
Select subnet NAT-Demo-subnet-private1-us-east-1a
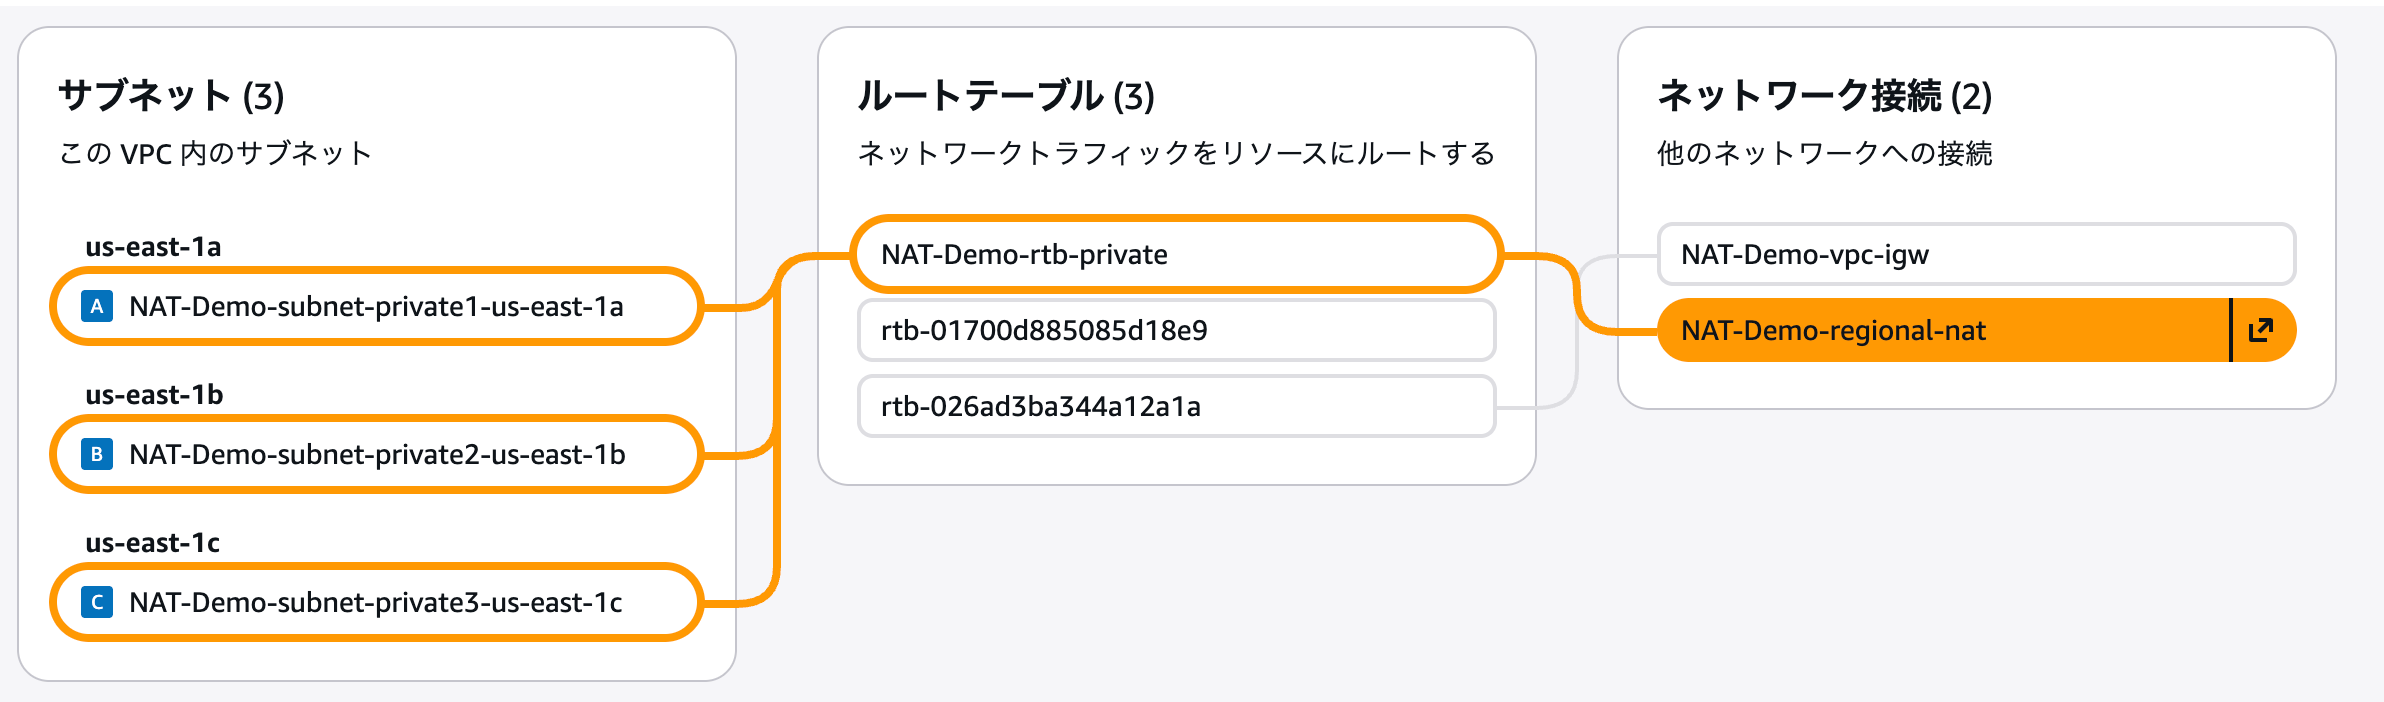pos(376,306)
